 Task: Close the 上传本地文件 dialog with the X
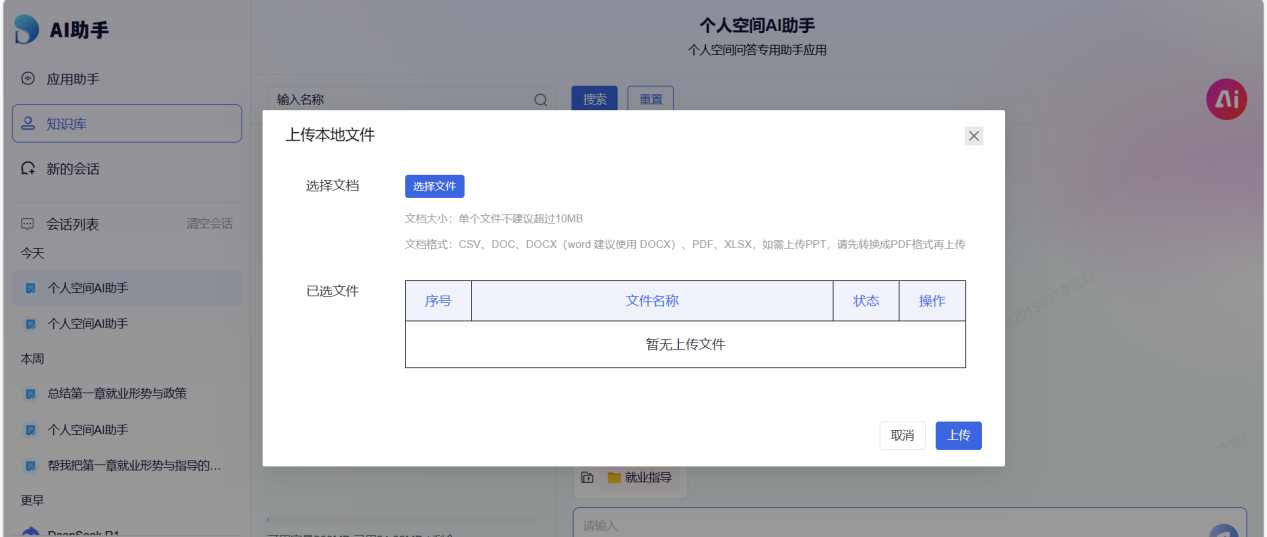974,136
